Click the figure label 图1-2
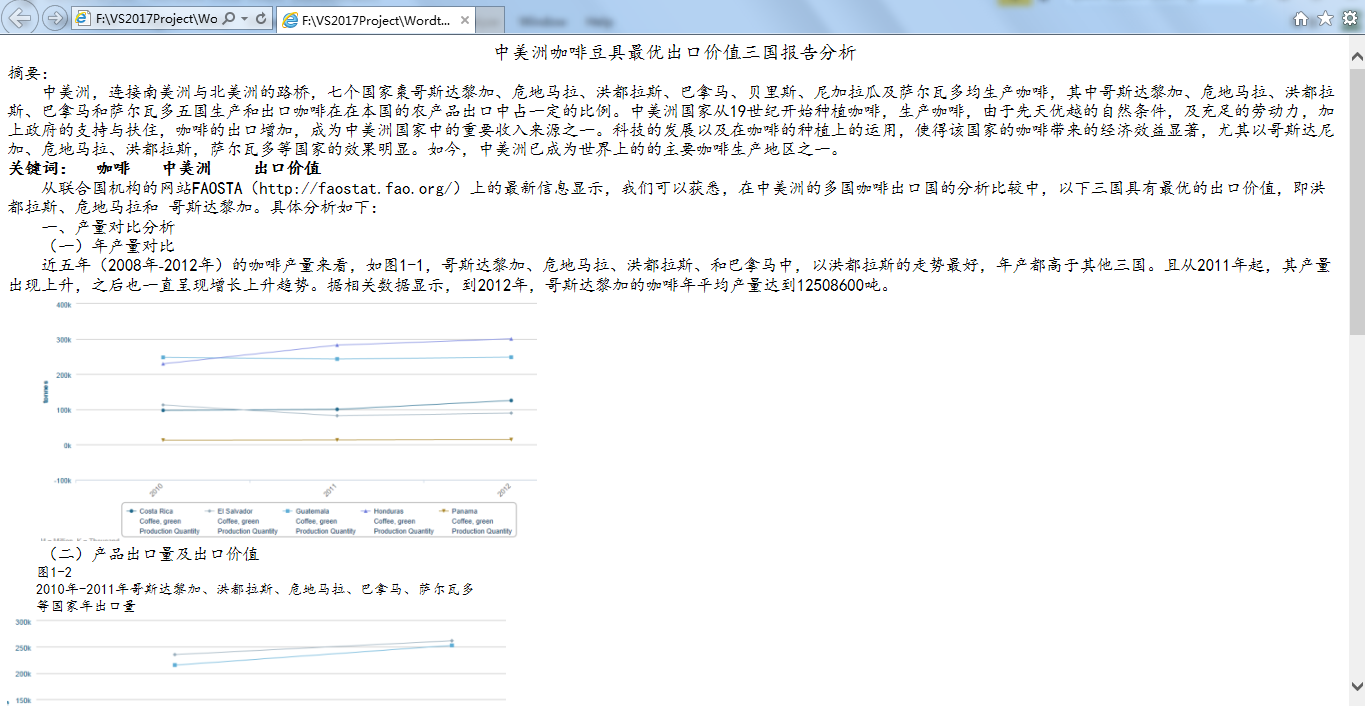Image resolution: width=1365 pixels, height=706 pixels. click(54, 572)
